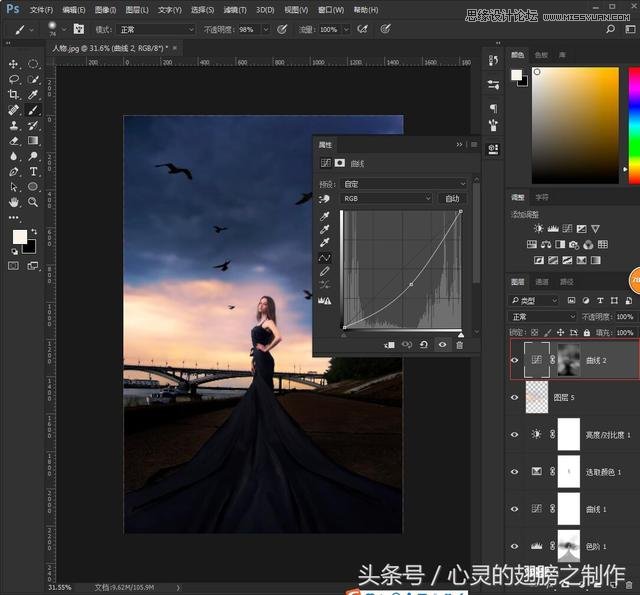This screenshot has height=595, width=640.
Task: Click the Curves panel trash icon
Action: [x=460, y=345]
